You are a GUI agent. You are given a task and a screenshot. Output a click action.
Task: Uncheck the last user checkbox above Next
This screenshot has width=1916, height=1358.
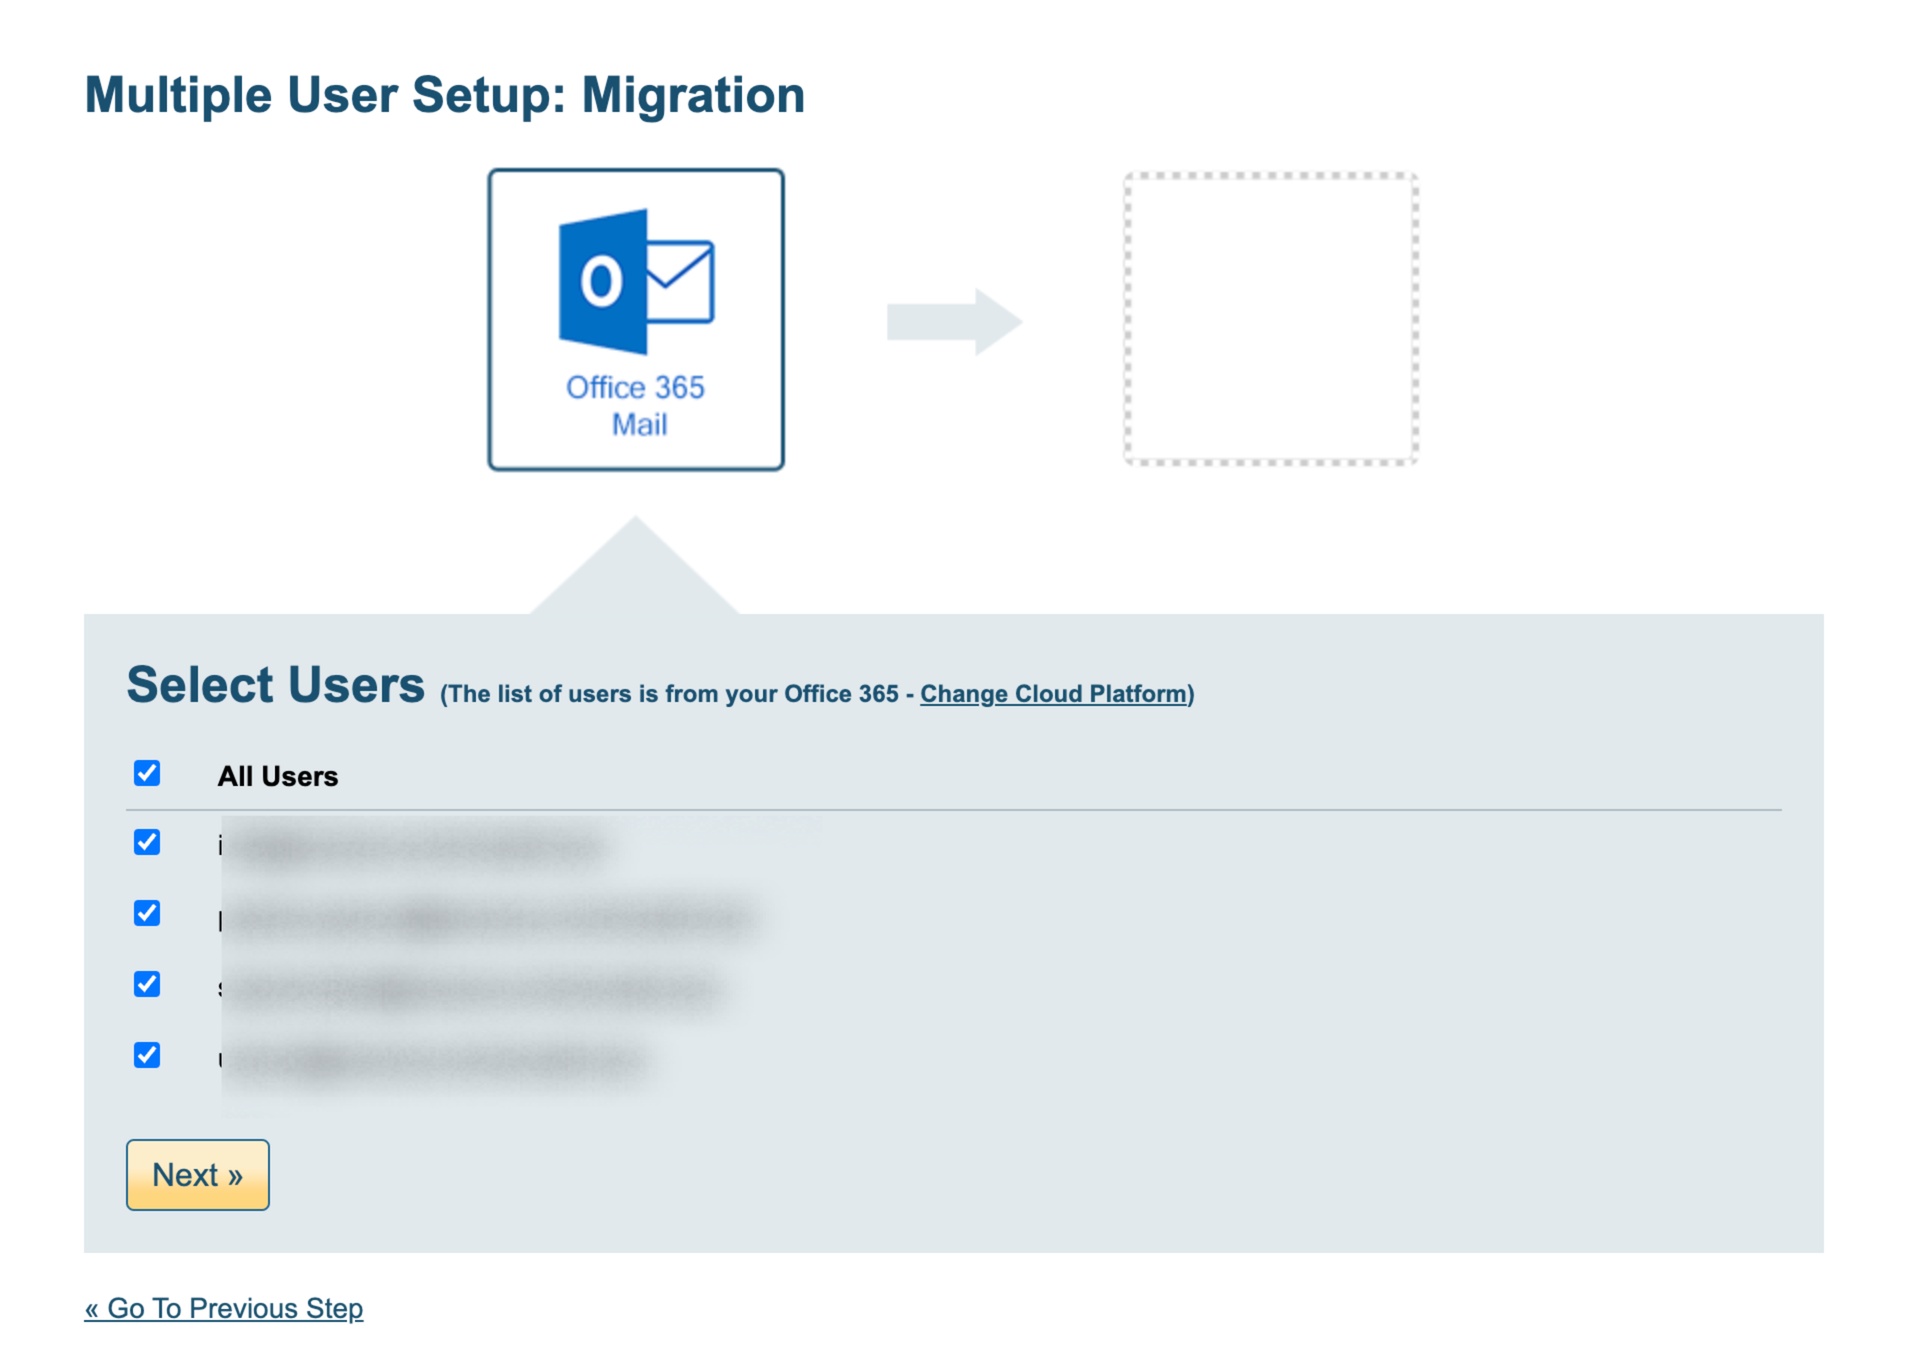tap(147, 1055)
